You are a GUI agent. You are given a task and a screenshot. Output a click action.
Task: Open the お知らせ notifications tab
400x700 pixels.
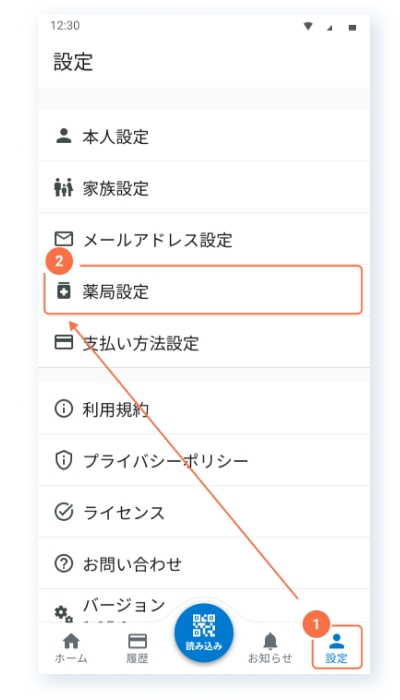click(x=270, y=648)
